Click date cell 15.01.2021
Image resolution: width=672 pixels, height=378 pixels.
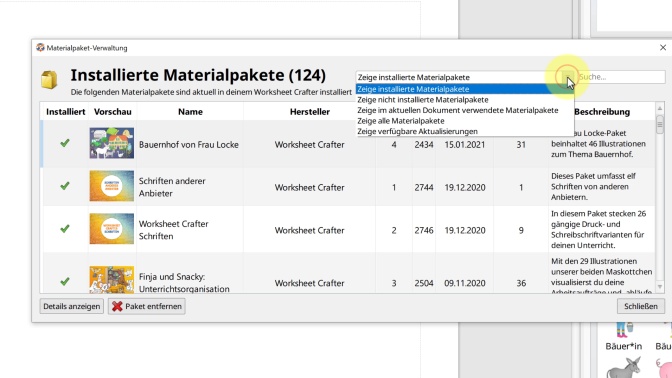(465, 145)
